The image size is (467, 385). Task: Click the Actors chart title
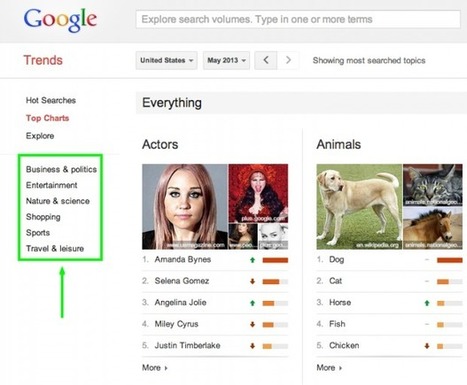160,144
